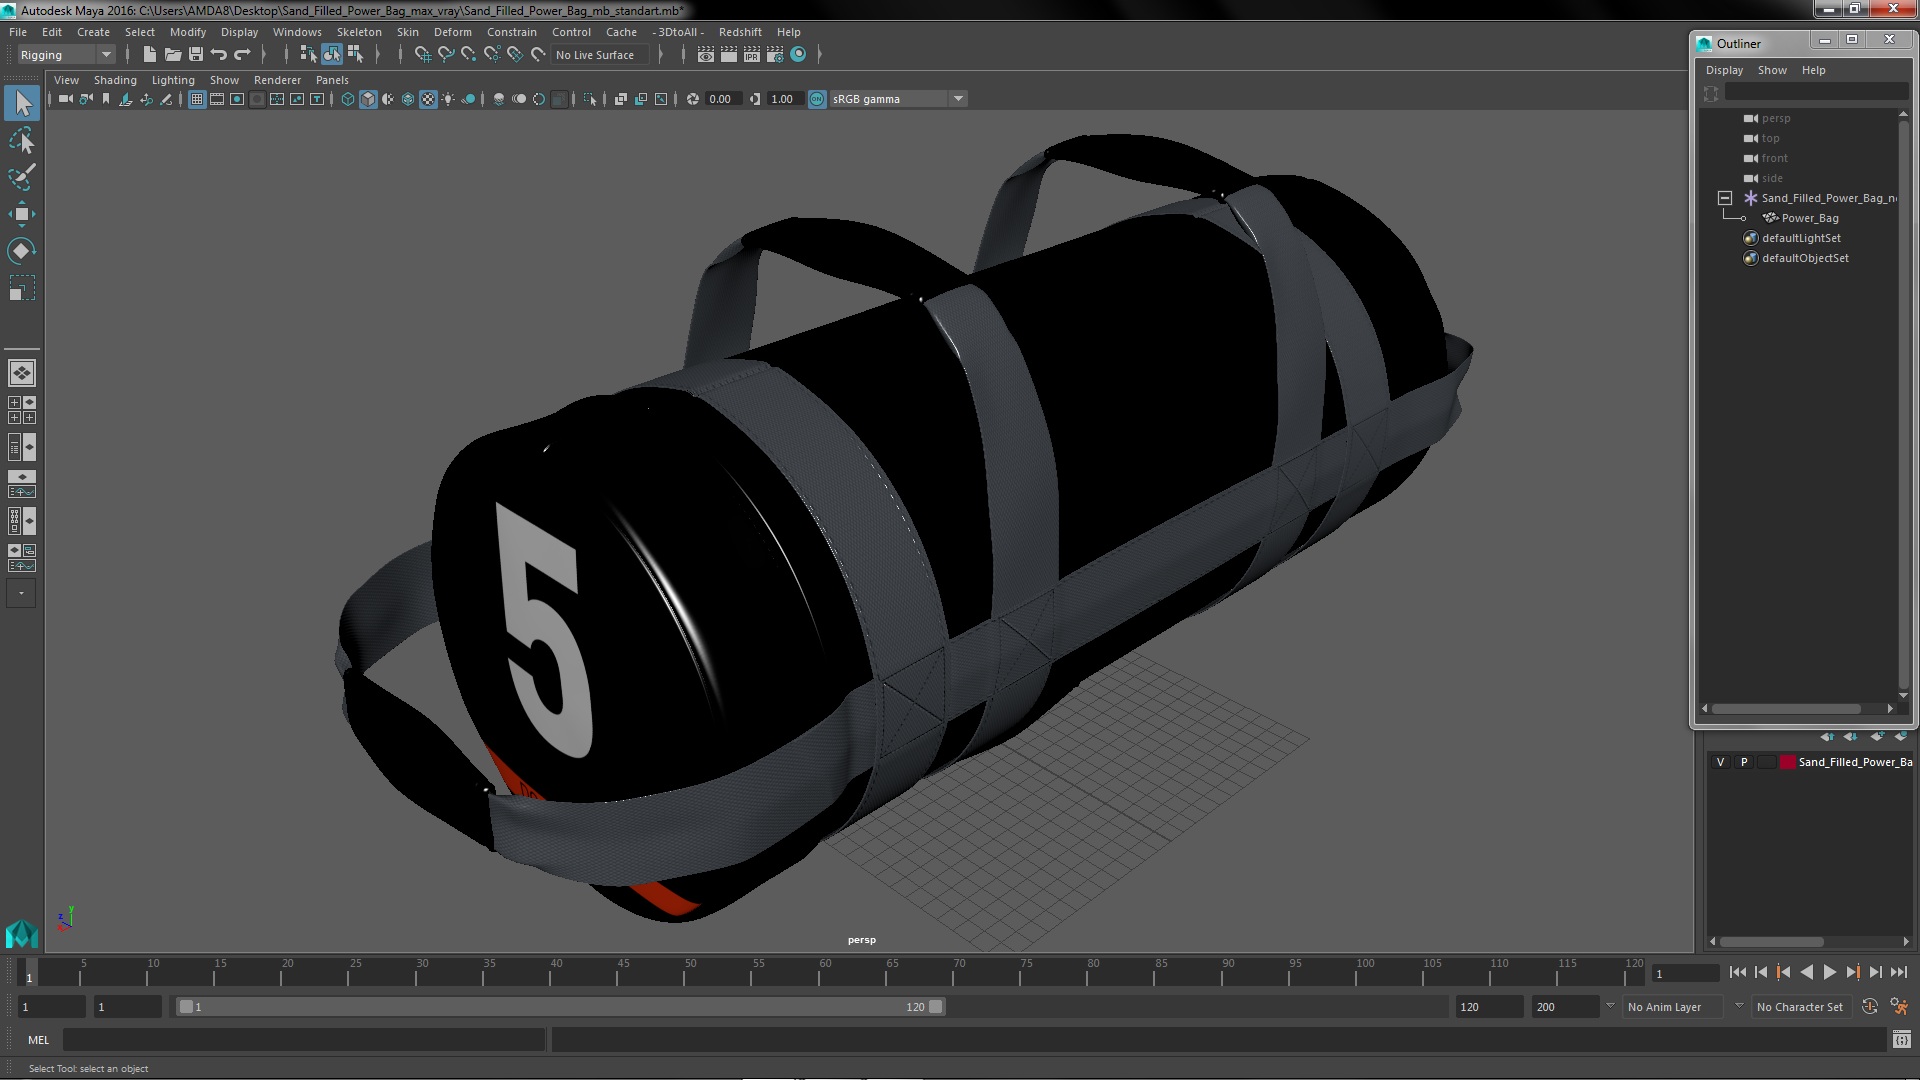Toggle the viewport grid display icon
The height and width of the screenshot is (1080, 1920).
pyautogui.click(x=197, y=99)
